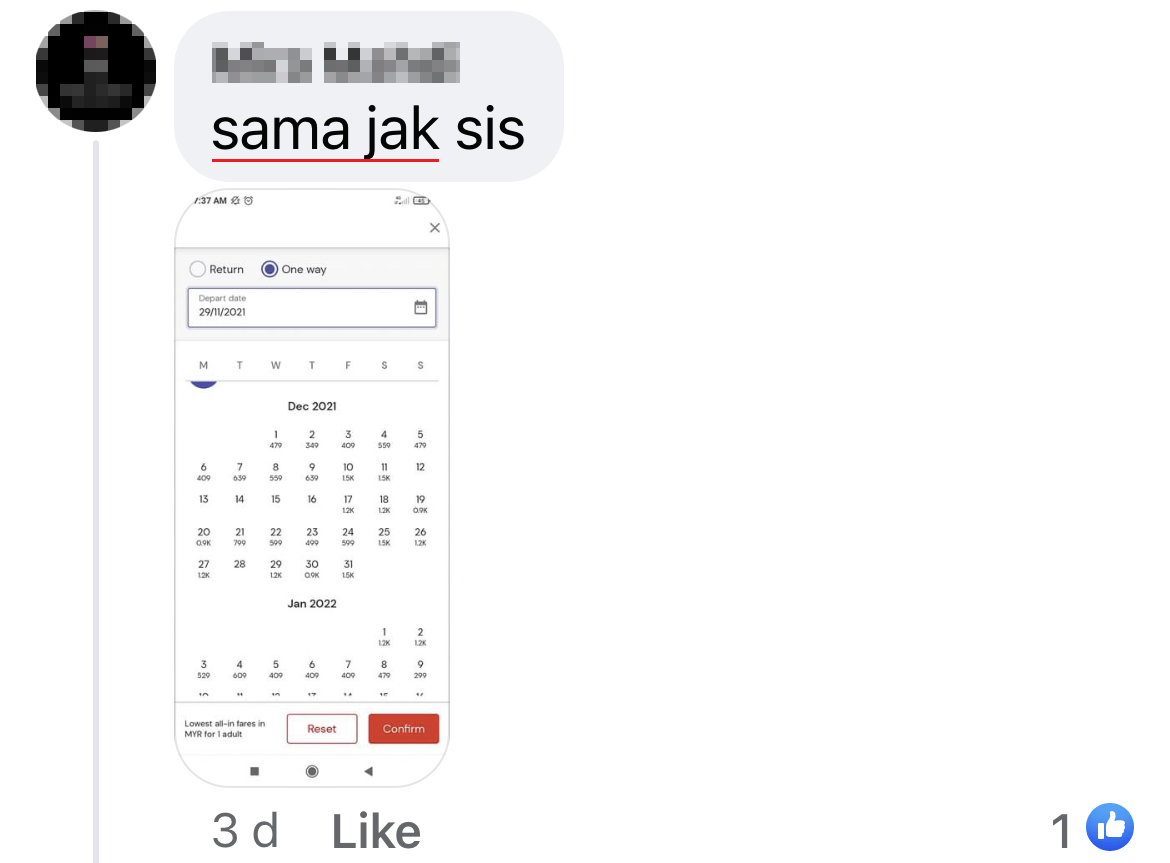Click the 3 d comment timestamp

point(245,831)
